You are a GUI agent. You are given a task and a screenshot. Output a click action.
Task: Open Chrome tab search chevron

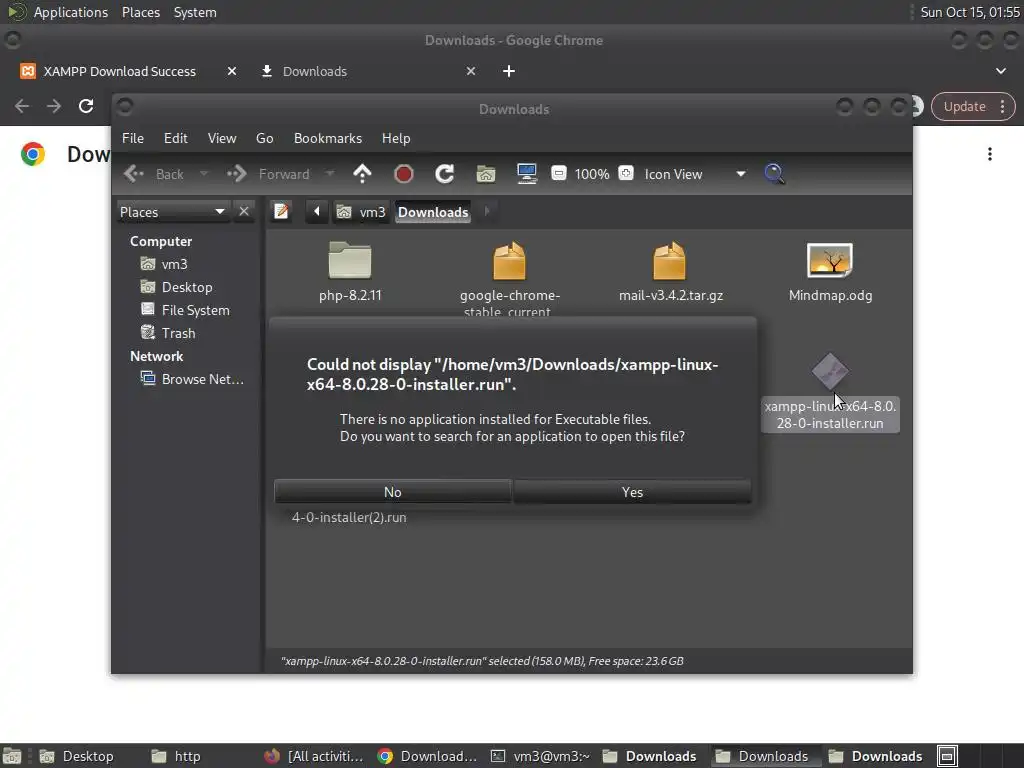tap(1000, 71)
